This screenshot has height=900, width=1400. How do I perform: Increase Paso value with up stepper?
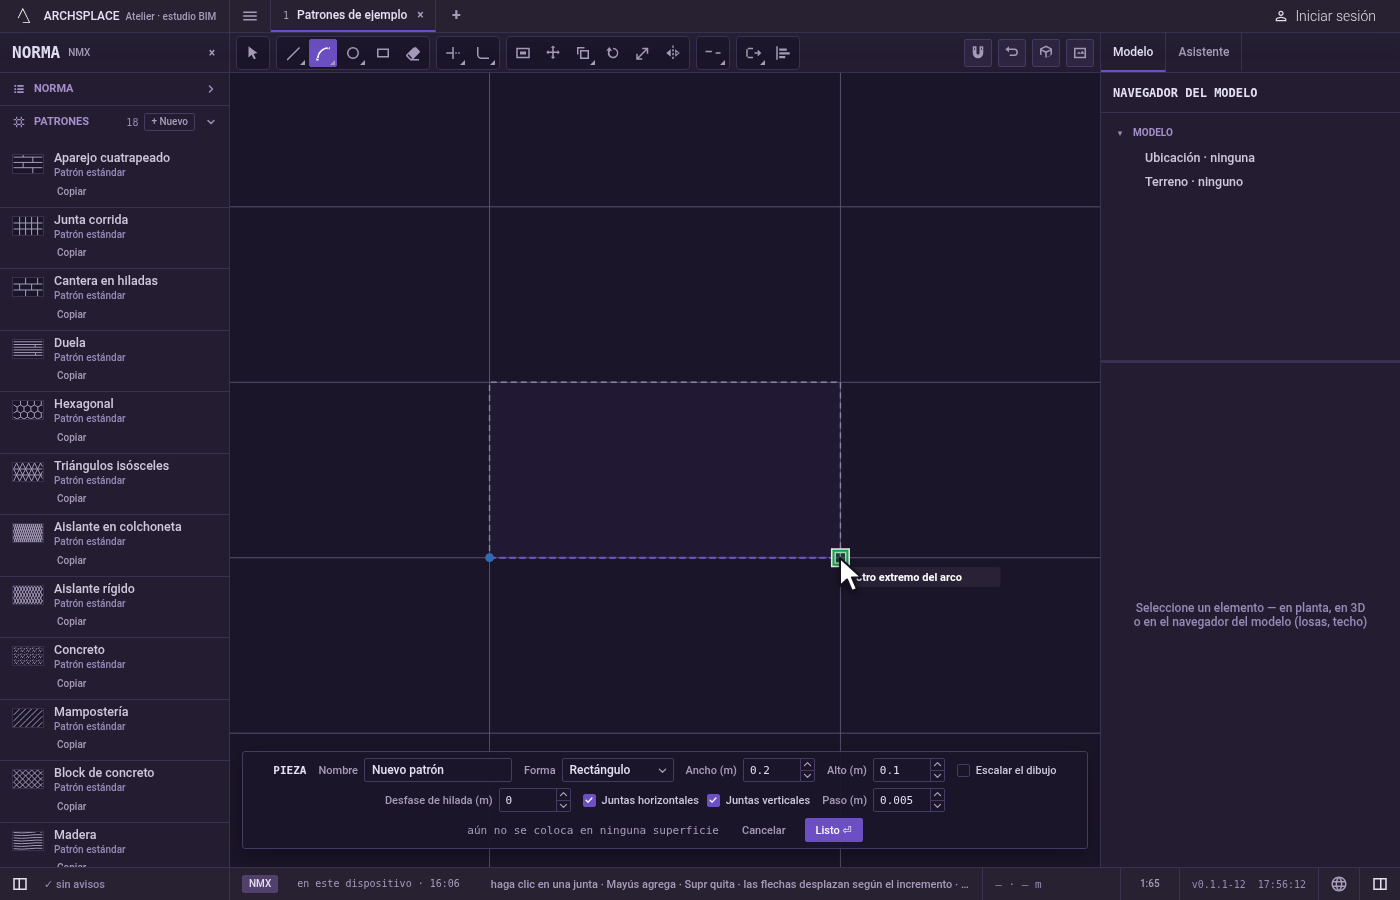(937, 795)
